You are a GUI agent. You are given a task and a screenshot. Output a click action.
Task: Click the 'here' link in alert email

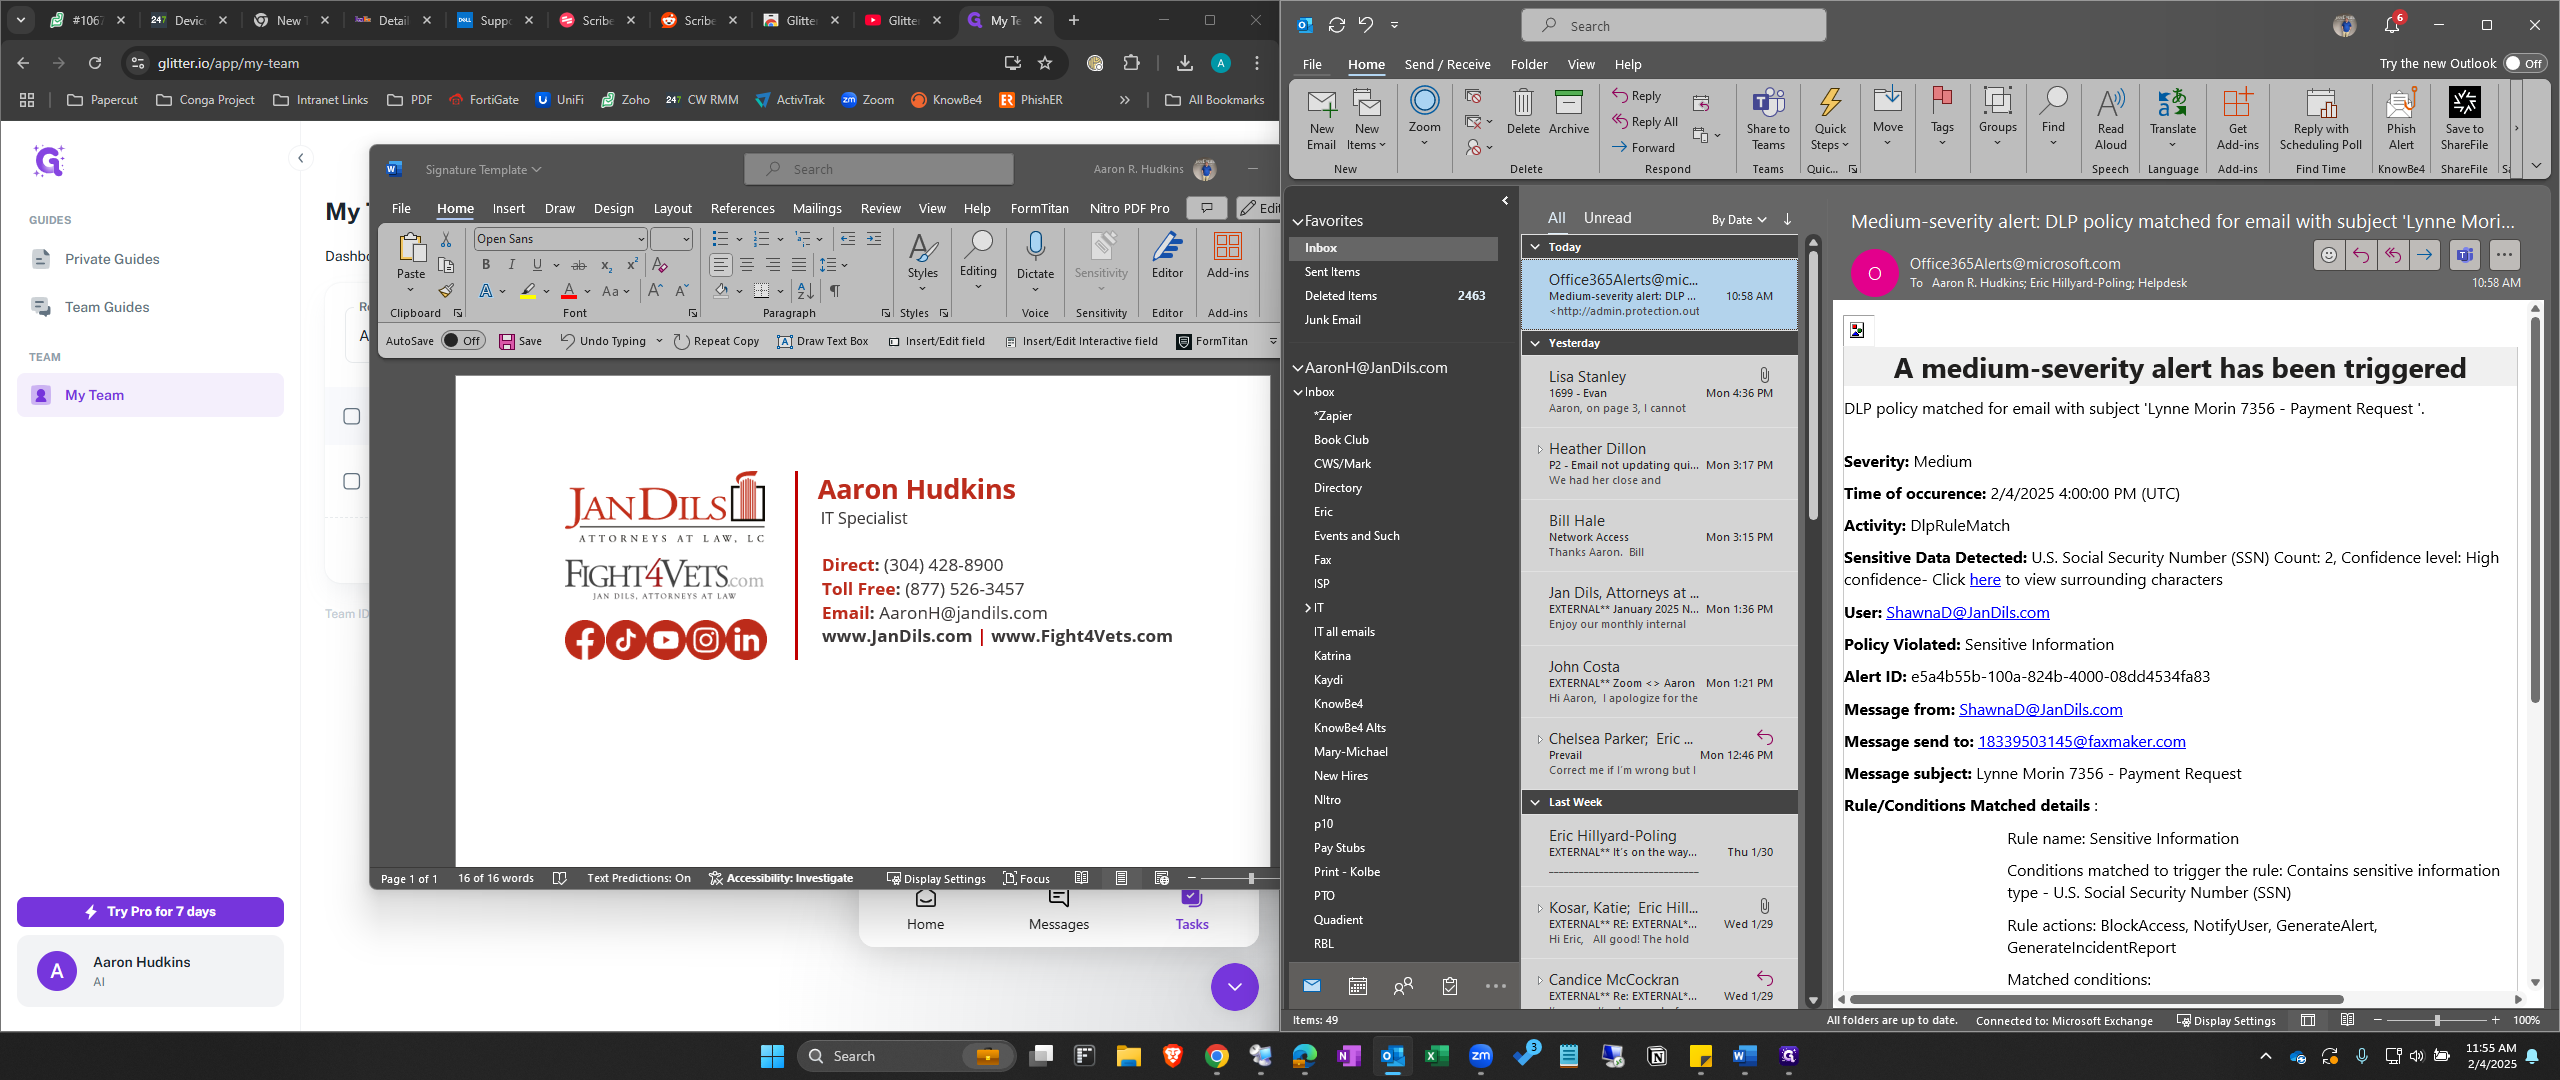pyautogui.click(x=1984, y=580)
